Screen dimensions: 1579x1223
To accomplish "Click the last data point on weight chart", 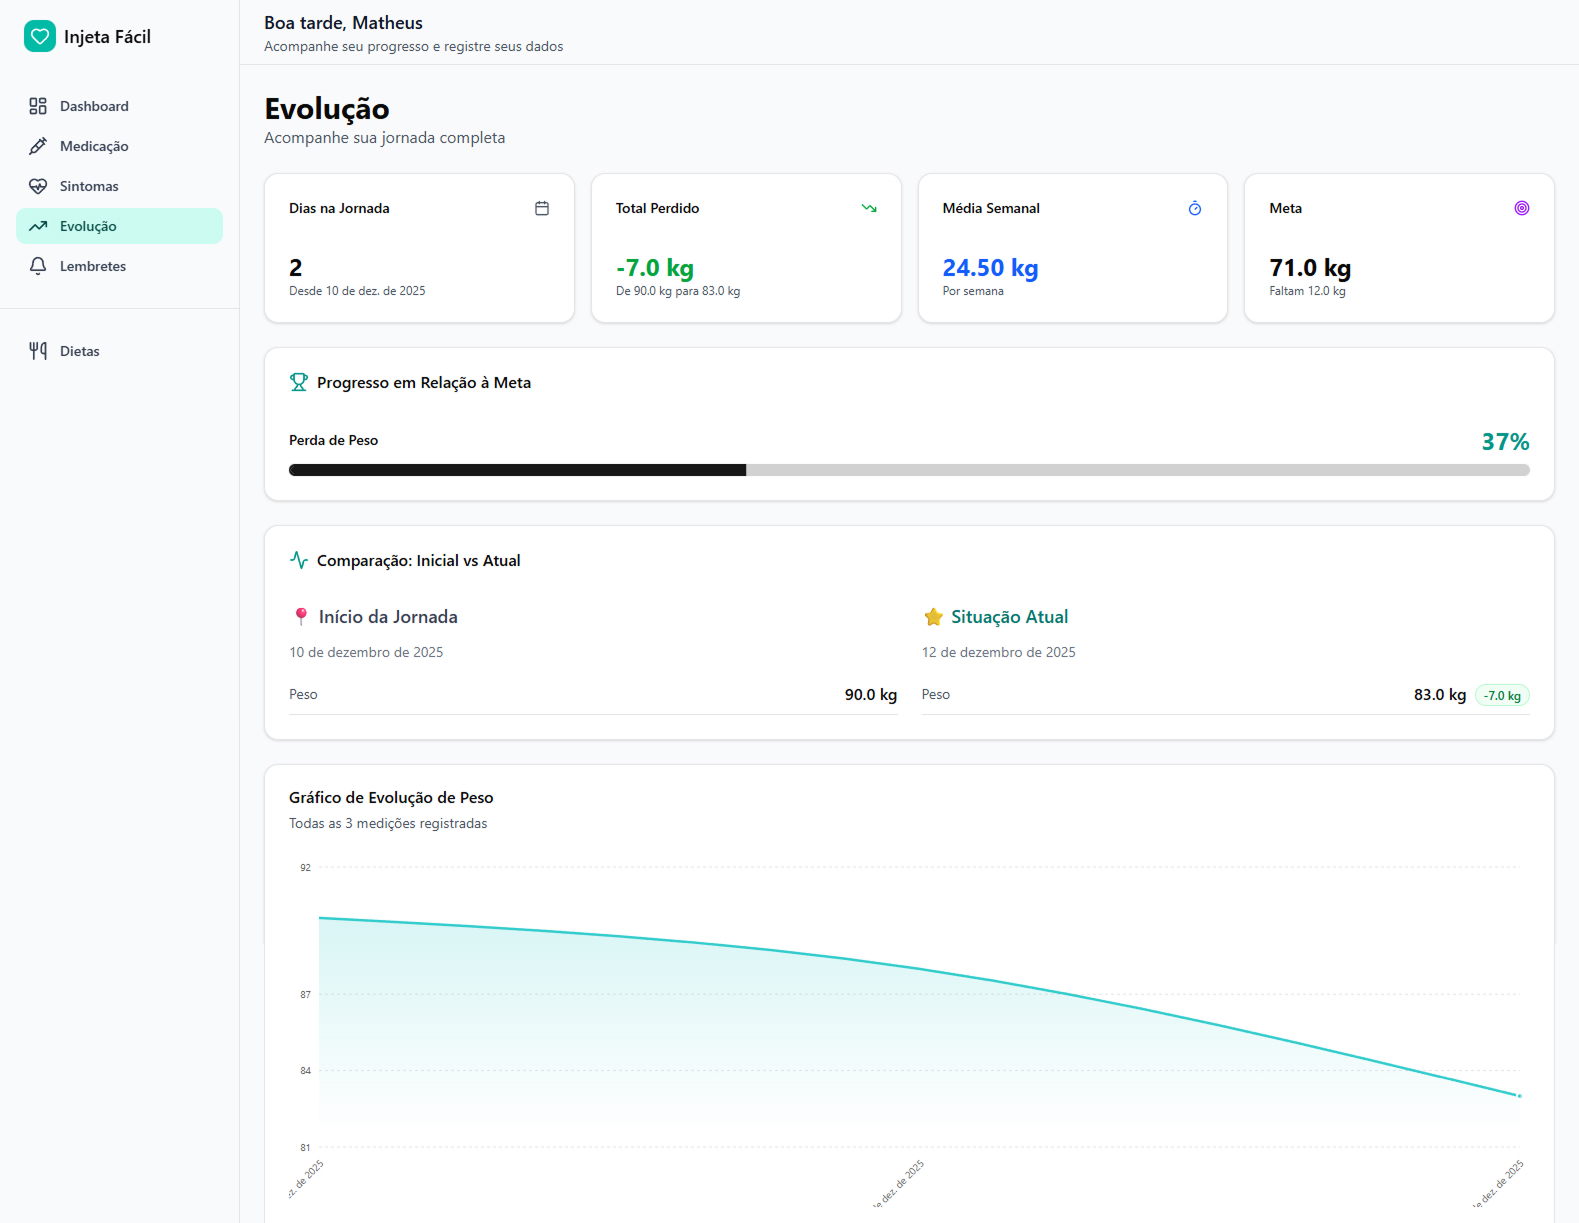I will pyautogui.click(x=1519, y=1096).
